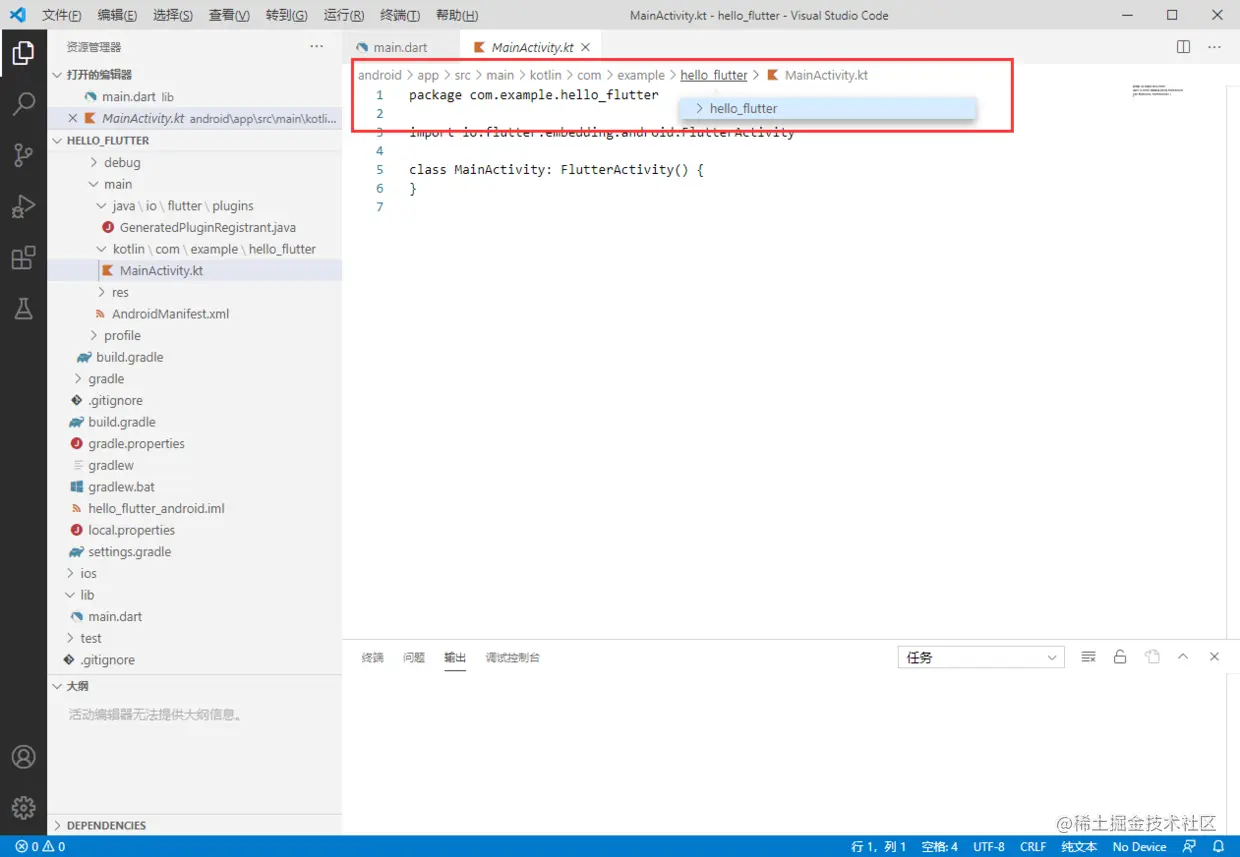Collapse kotlin\com\example\hello_flutter folder
The height and width of the screenshot is (857, 1240).
214,249
